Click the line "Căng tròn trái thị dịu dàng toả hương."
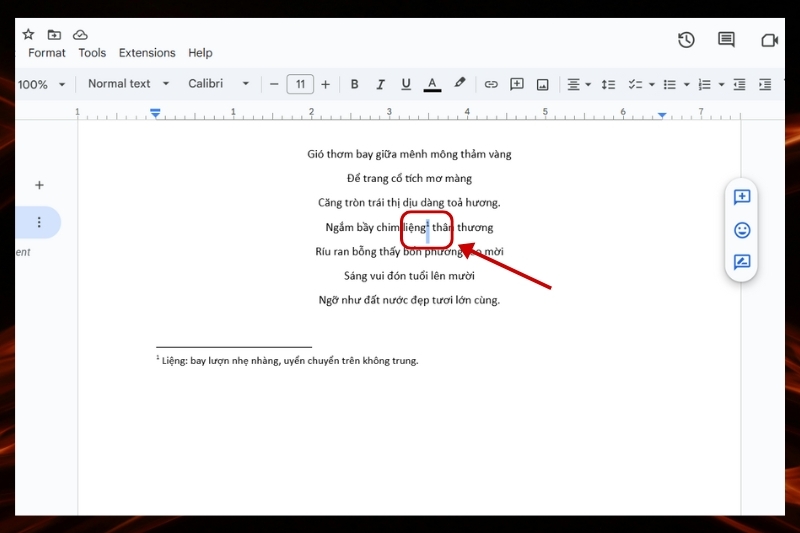Screen dimensions: 800x533 click(409, 202)
